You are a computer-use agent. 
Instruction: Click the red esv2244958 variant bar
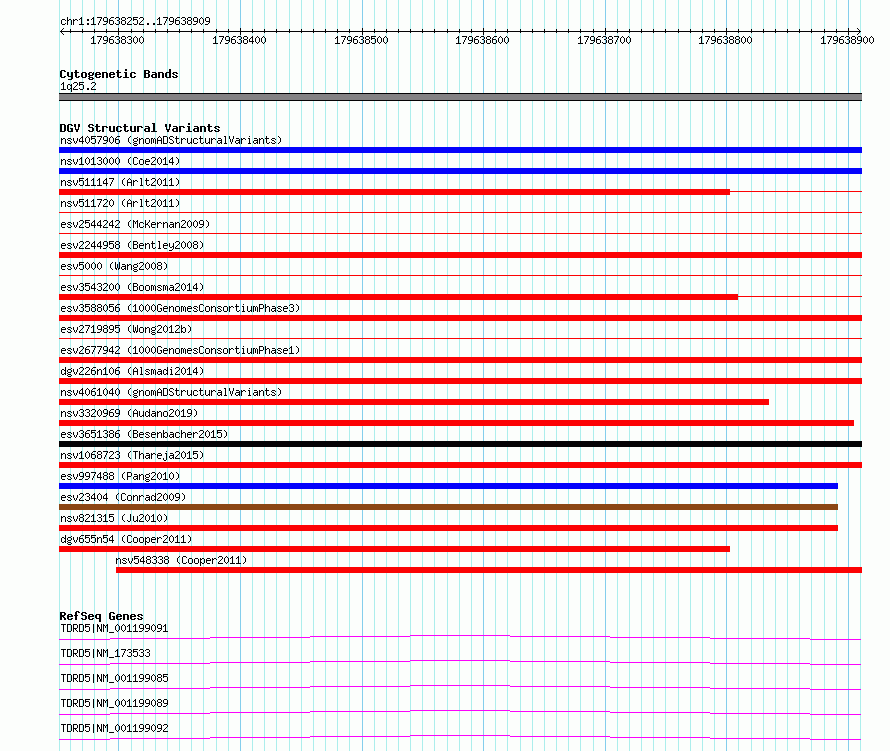460,255
